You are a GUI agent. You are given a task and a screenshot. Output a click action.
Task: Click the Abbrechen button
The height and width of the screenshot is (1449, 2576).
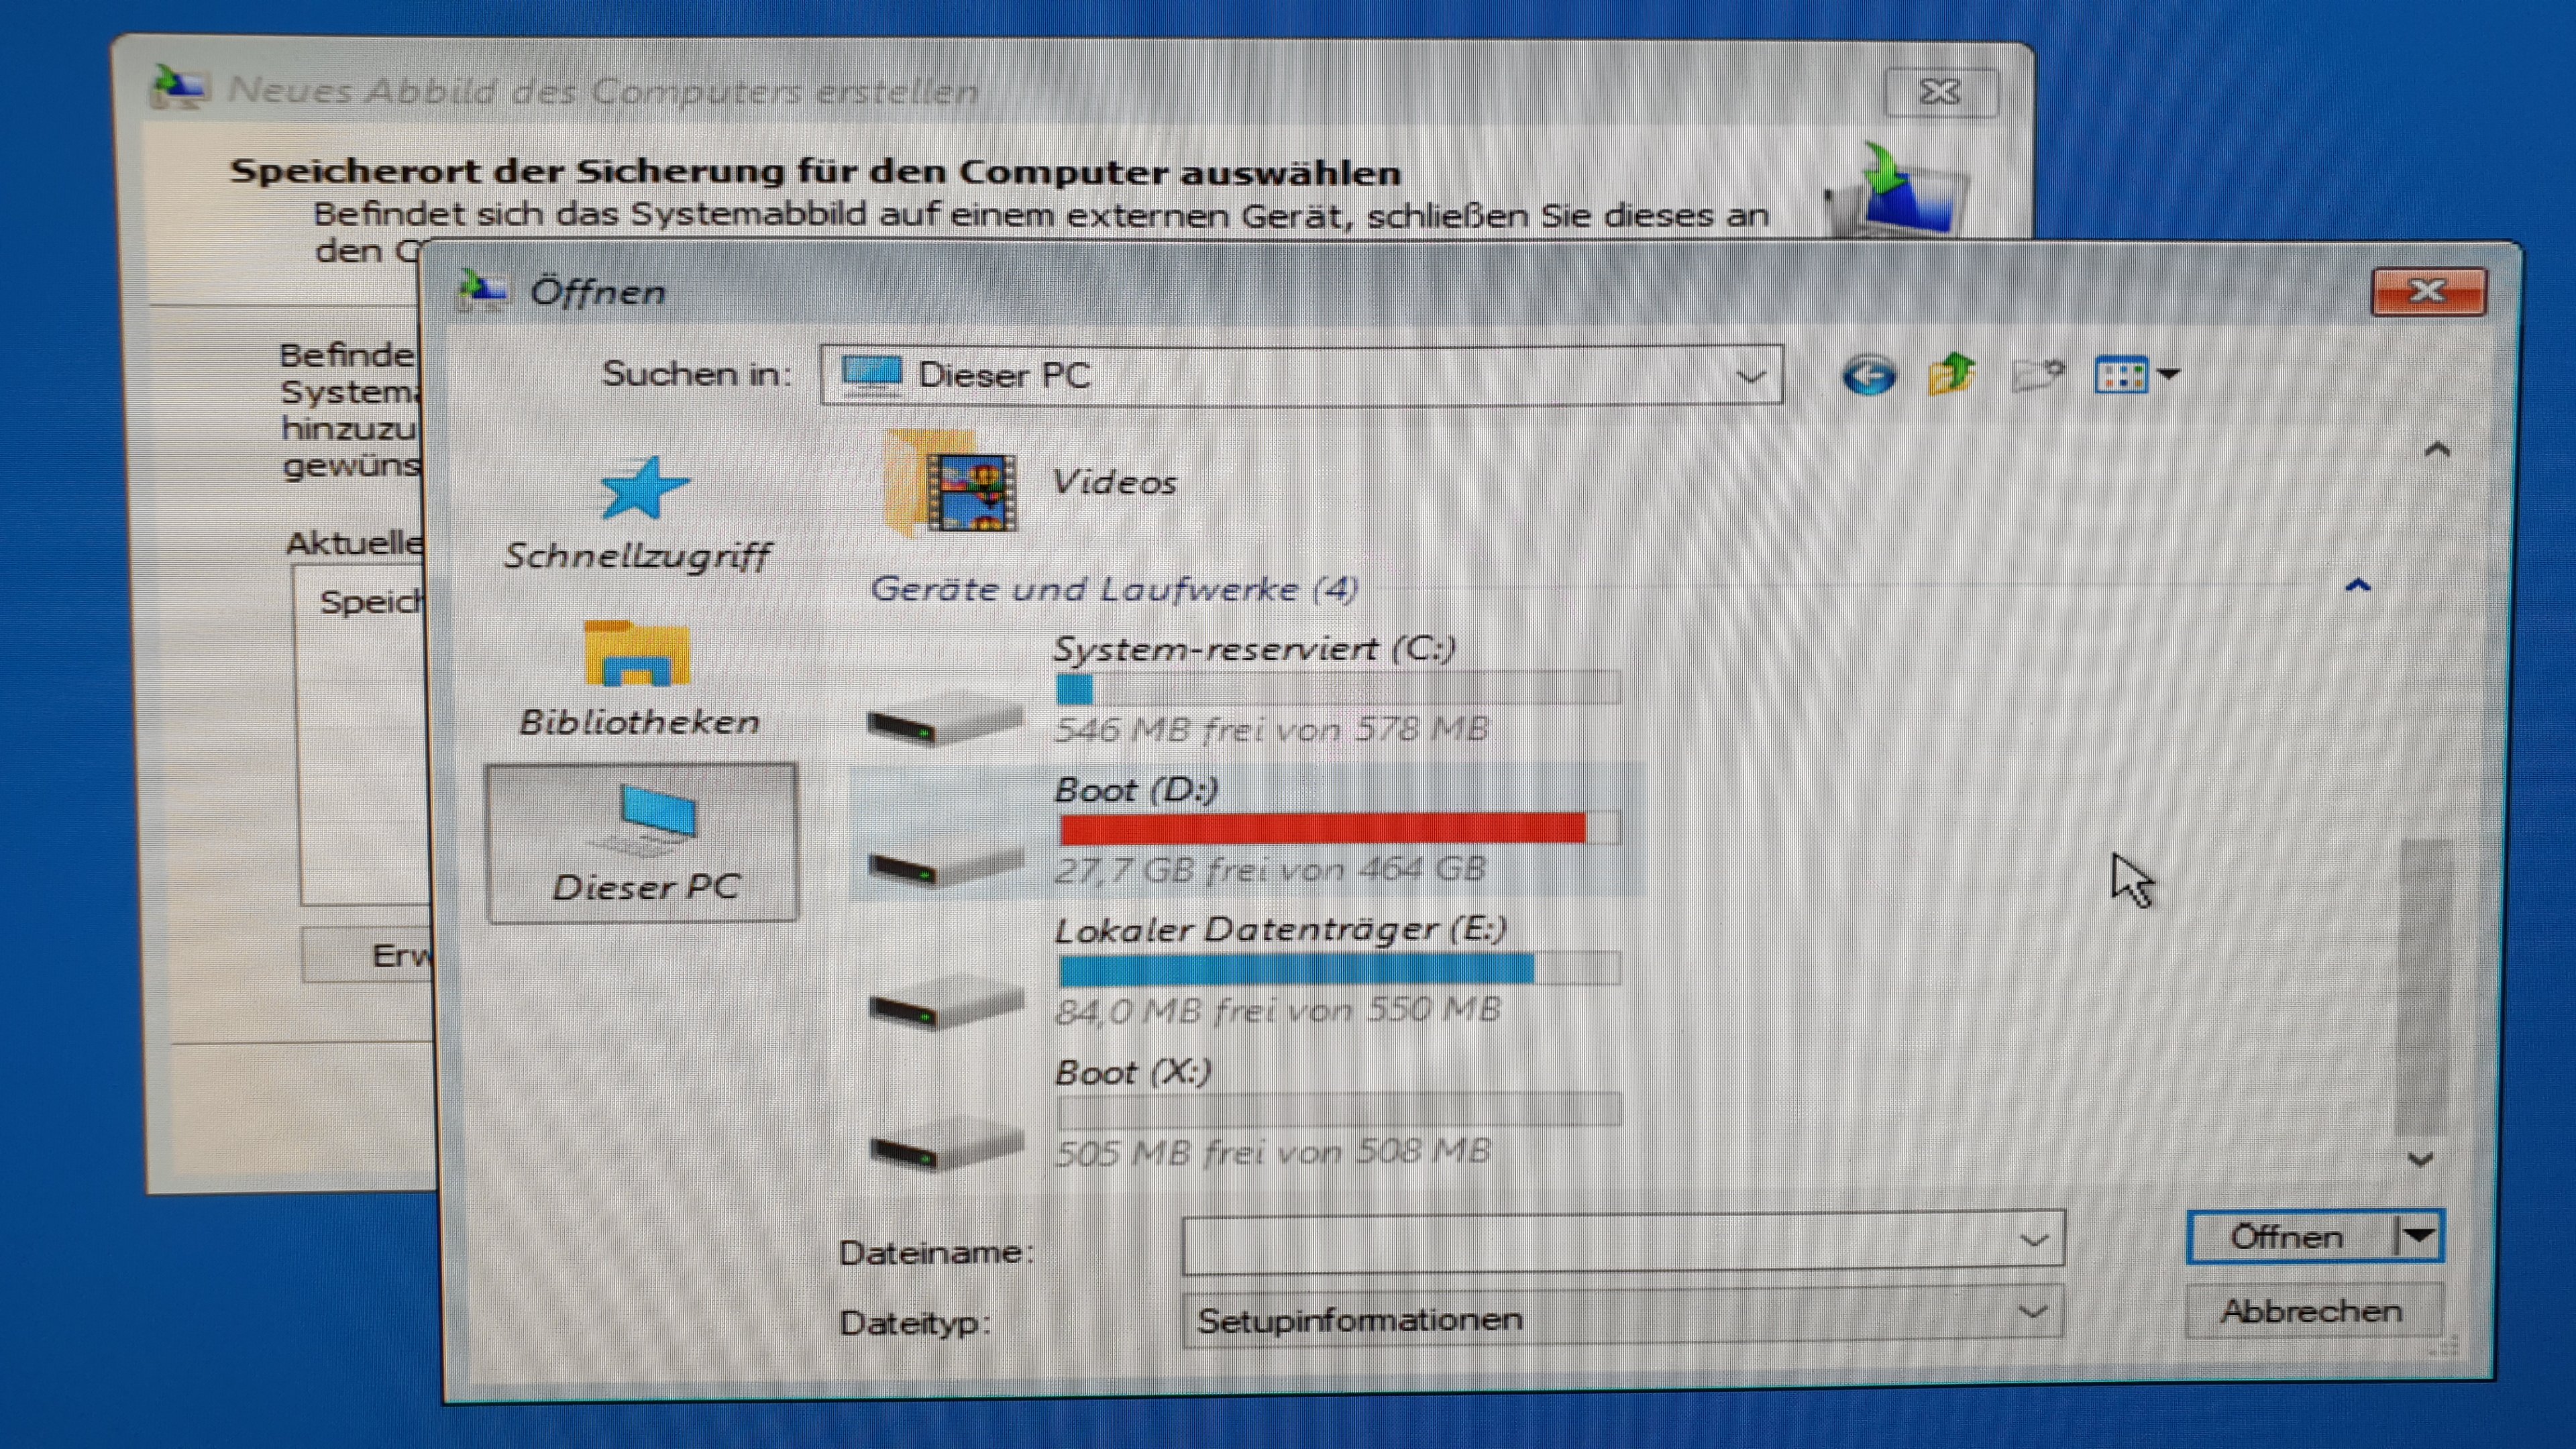(x=2312, y=1311)
